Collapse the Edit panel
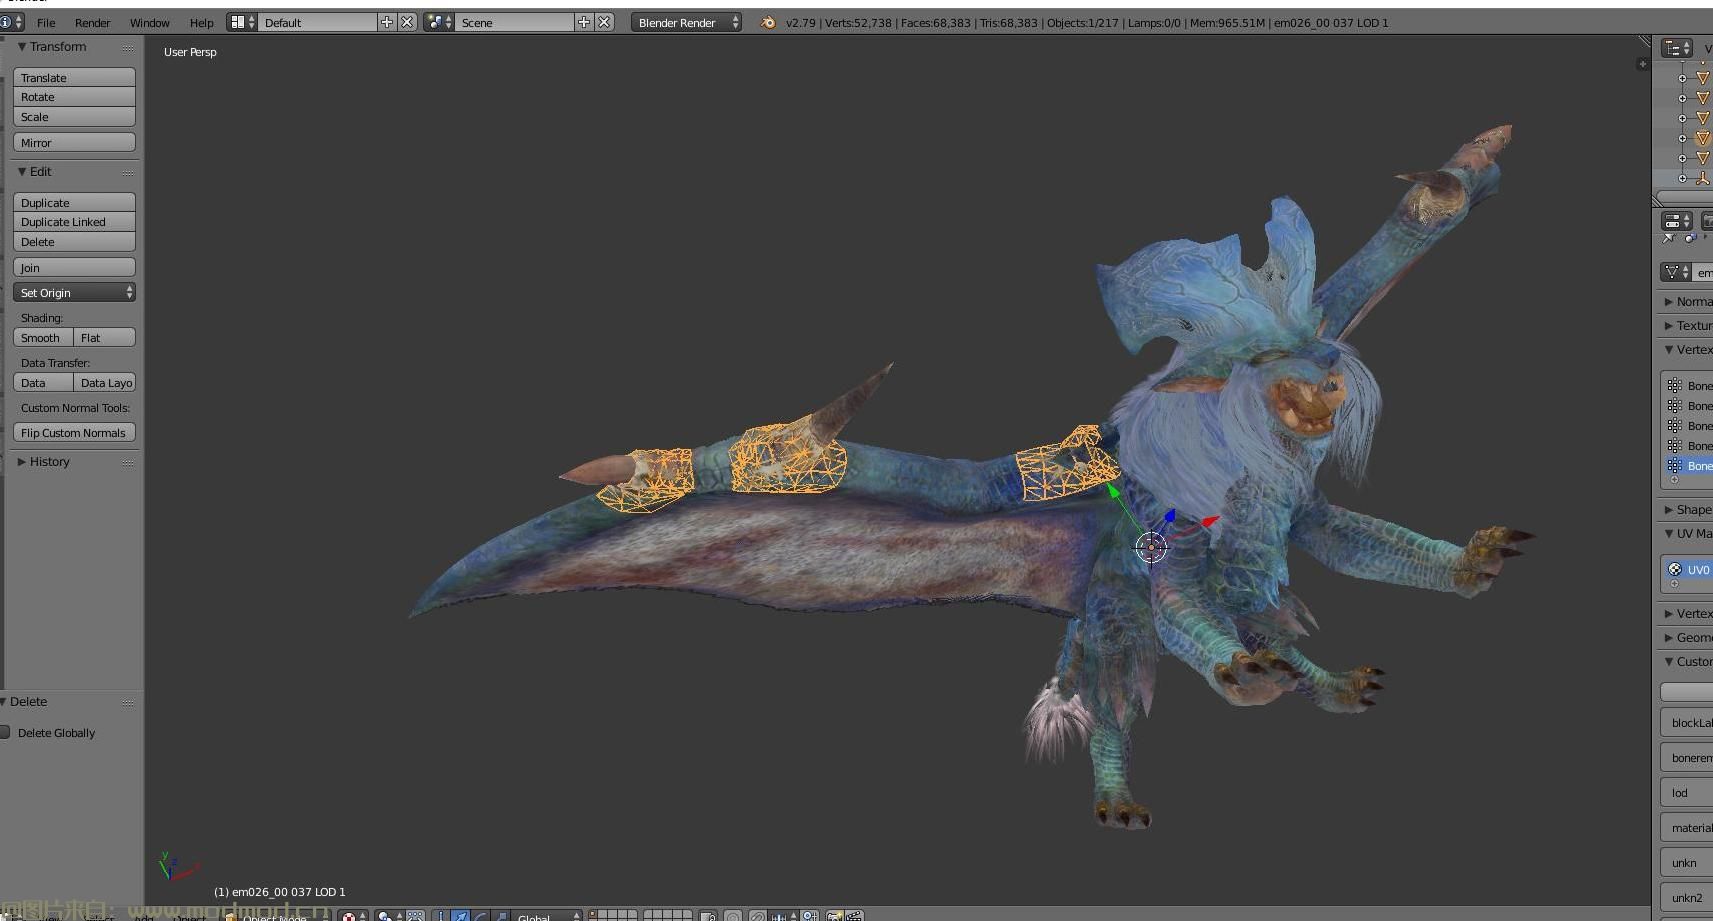The image size is (1713, 921). coord(23,172)
